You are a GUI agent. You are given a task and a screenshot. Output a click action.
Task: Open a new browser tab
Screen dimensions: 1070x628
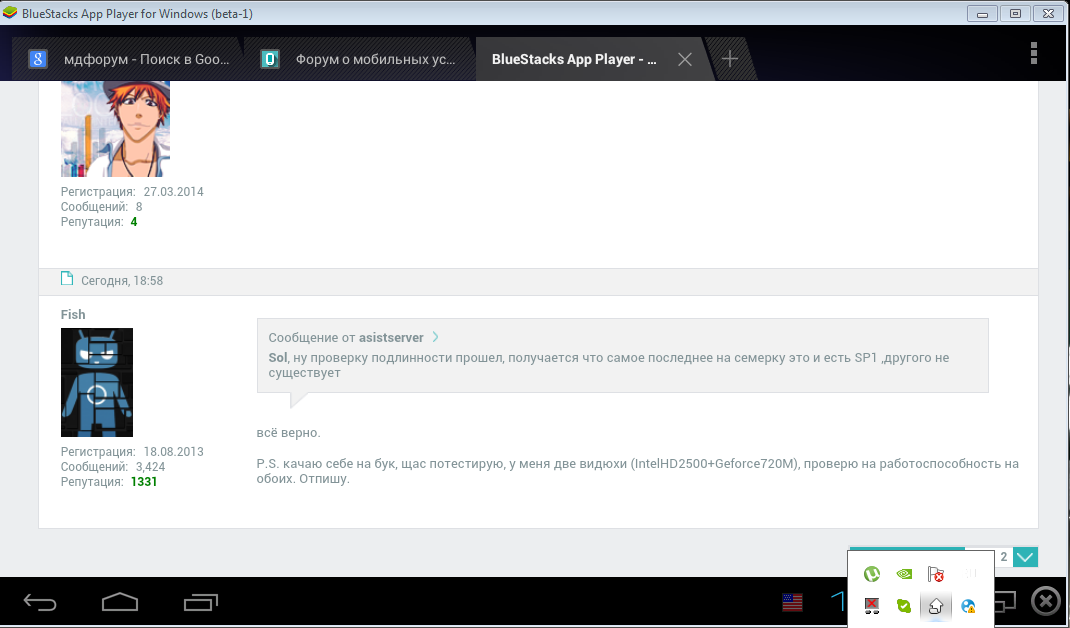pyautogui.click(x=730, y=59)
